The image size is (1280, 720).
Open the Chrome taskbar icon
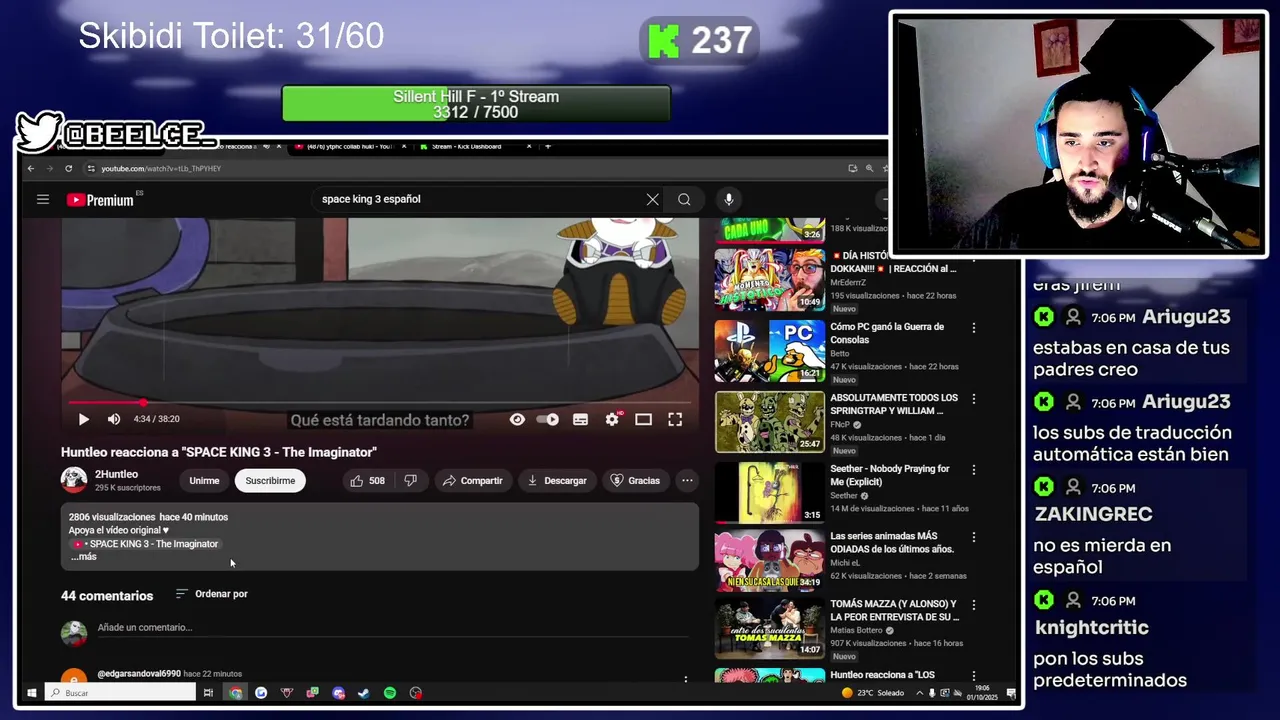pyautogui.click(x=235, y=693)
